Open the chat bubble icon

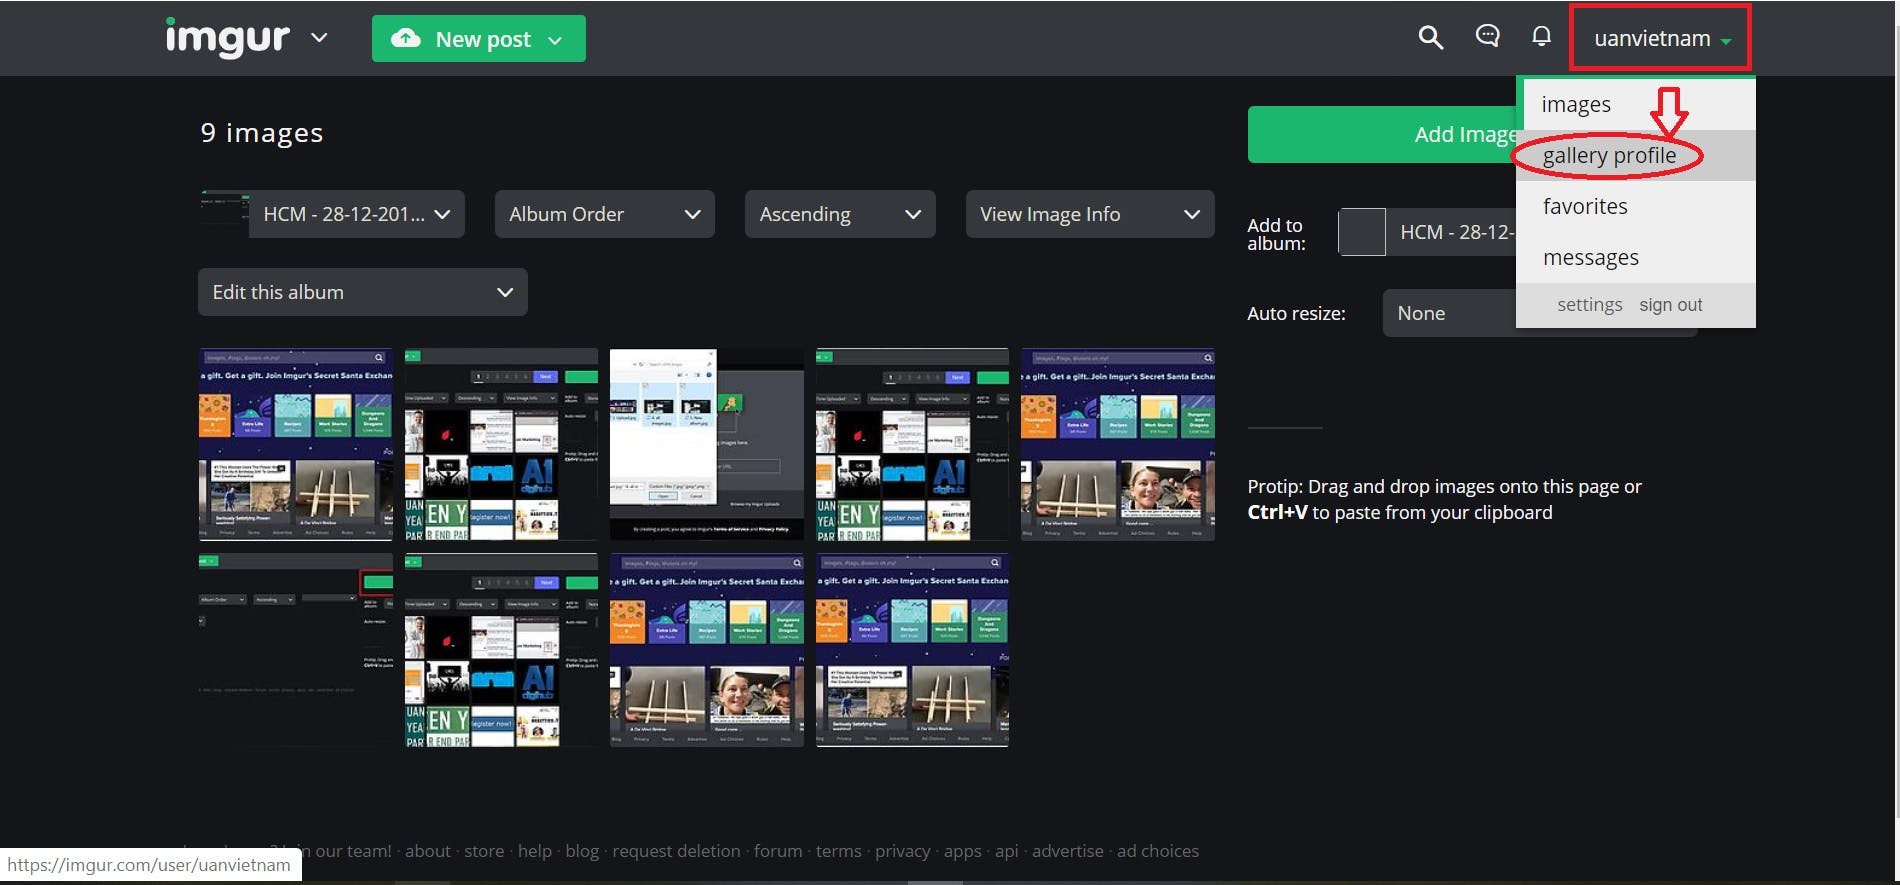tap(1487, 37)
